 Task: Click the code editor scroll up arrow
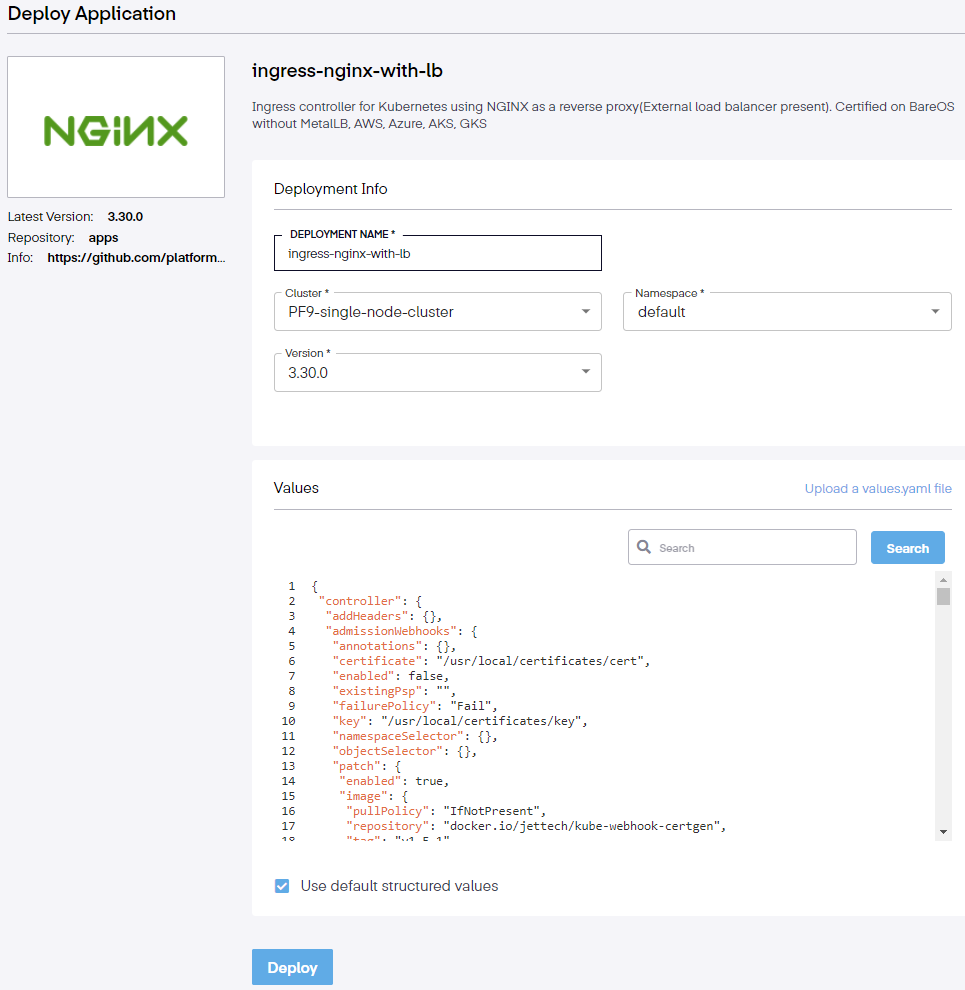coord(943,579)
